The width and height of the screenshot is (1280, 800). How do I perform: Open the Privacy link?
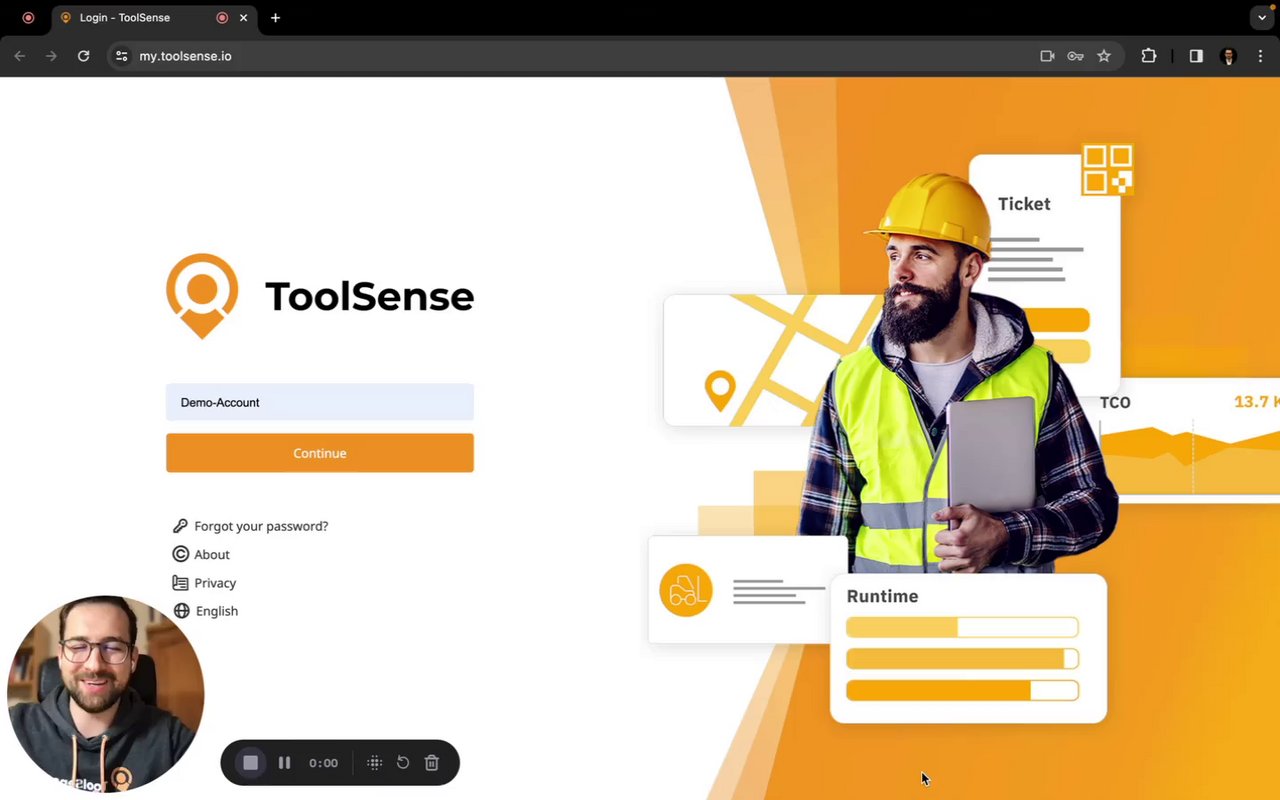(x=215, y=583)
